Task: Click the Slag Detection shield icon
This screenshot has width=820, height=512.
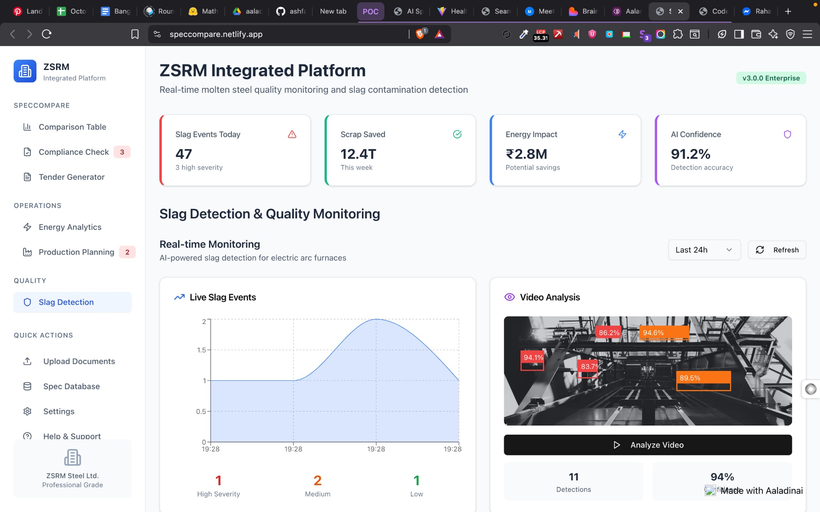Action: tap(27, 302)
